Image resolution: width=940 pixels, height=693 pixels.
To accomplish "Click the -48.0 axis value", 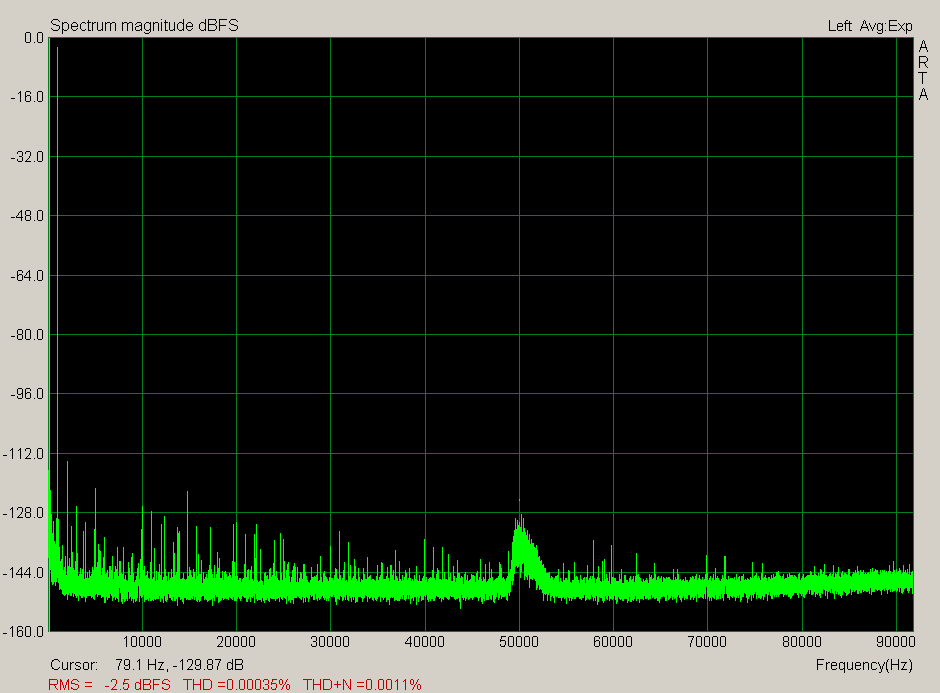I will [28, 216].
